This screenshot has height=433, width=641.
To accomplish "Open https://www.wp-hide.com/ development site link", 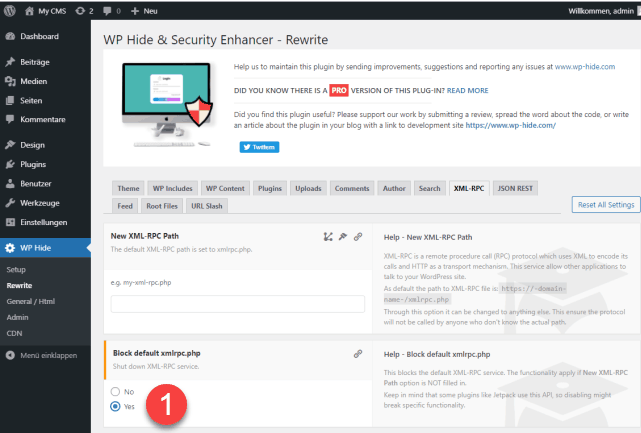I will click(x=511, y=126).
